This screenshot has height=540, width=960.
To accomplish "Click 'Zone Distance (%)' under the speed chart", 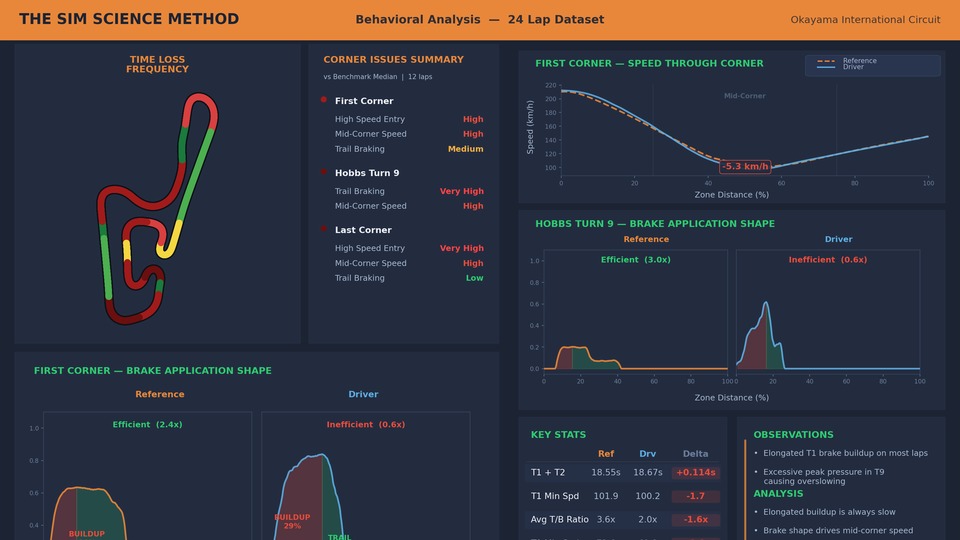I will tap(732, 195).
